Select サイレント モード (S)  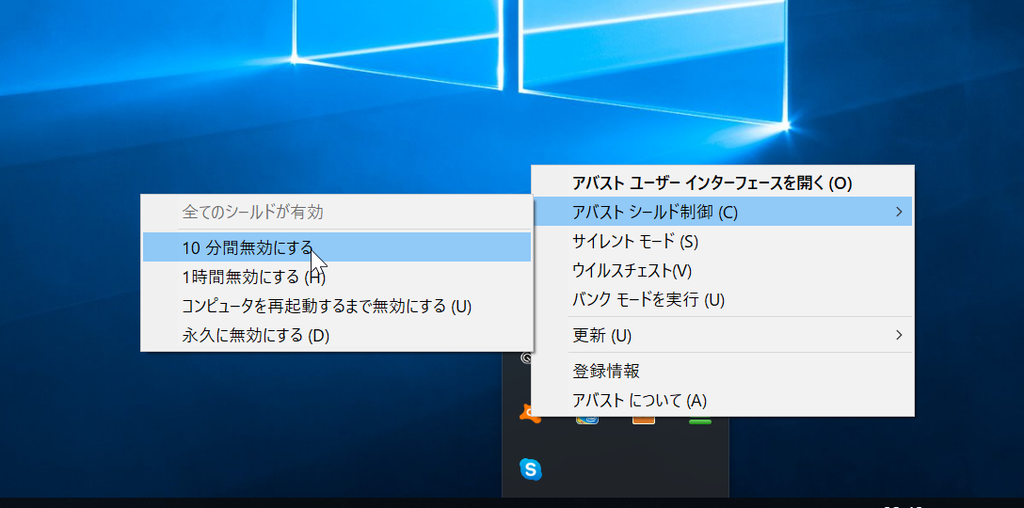(722, 242)
